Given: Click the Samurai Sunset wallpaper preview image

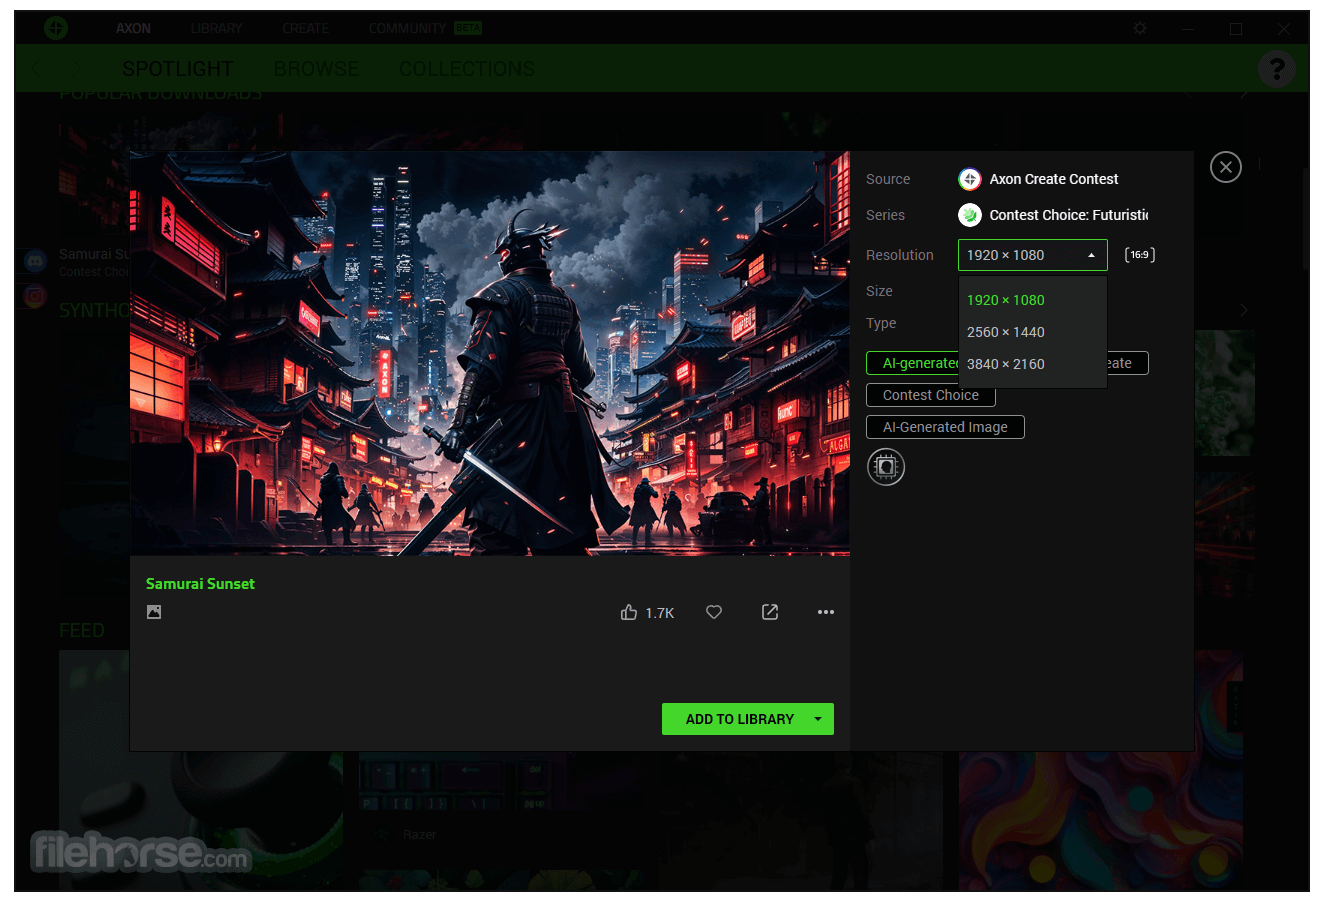Looking at the screenshot, I should coord(490,353).
